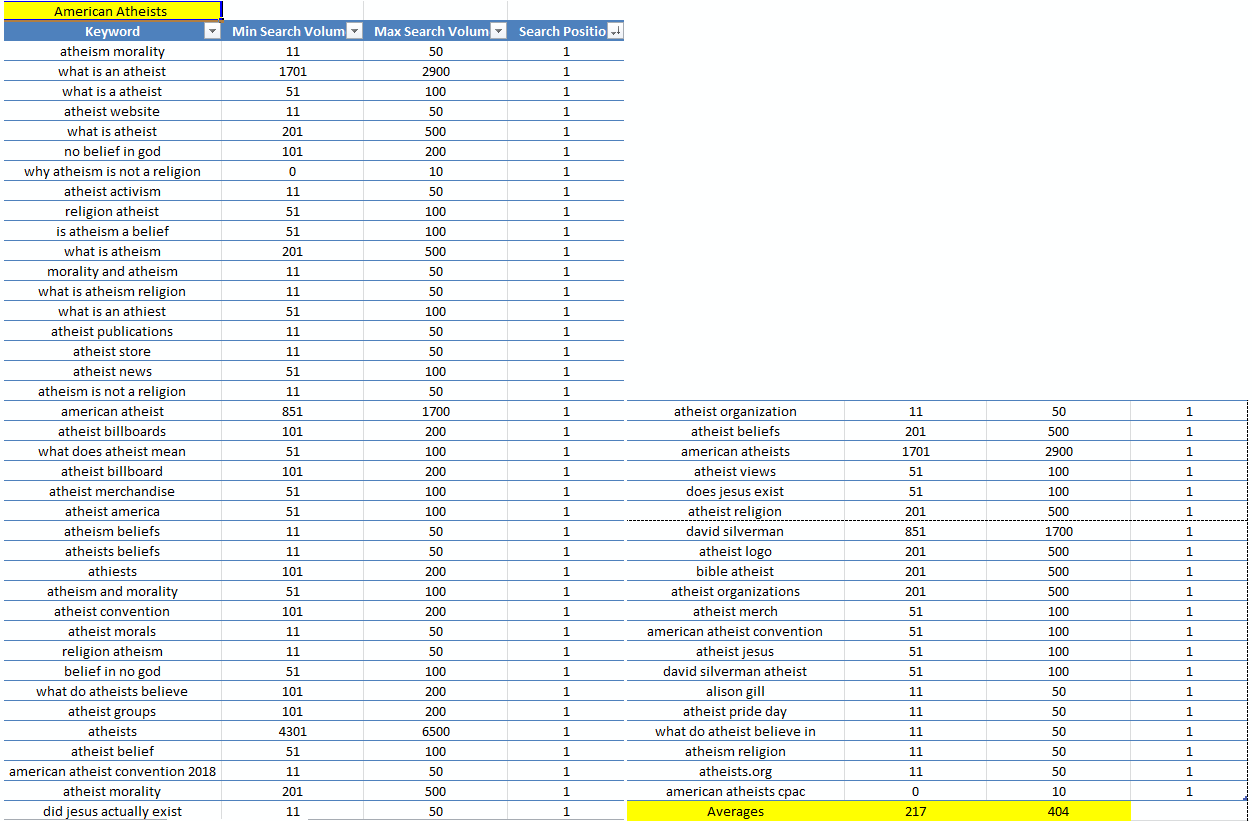Open the Max Search Volume filter dropdown
Screen dimensions: 1252x821
(x=498, y=32)
